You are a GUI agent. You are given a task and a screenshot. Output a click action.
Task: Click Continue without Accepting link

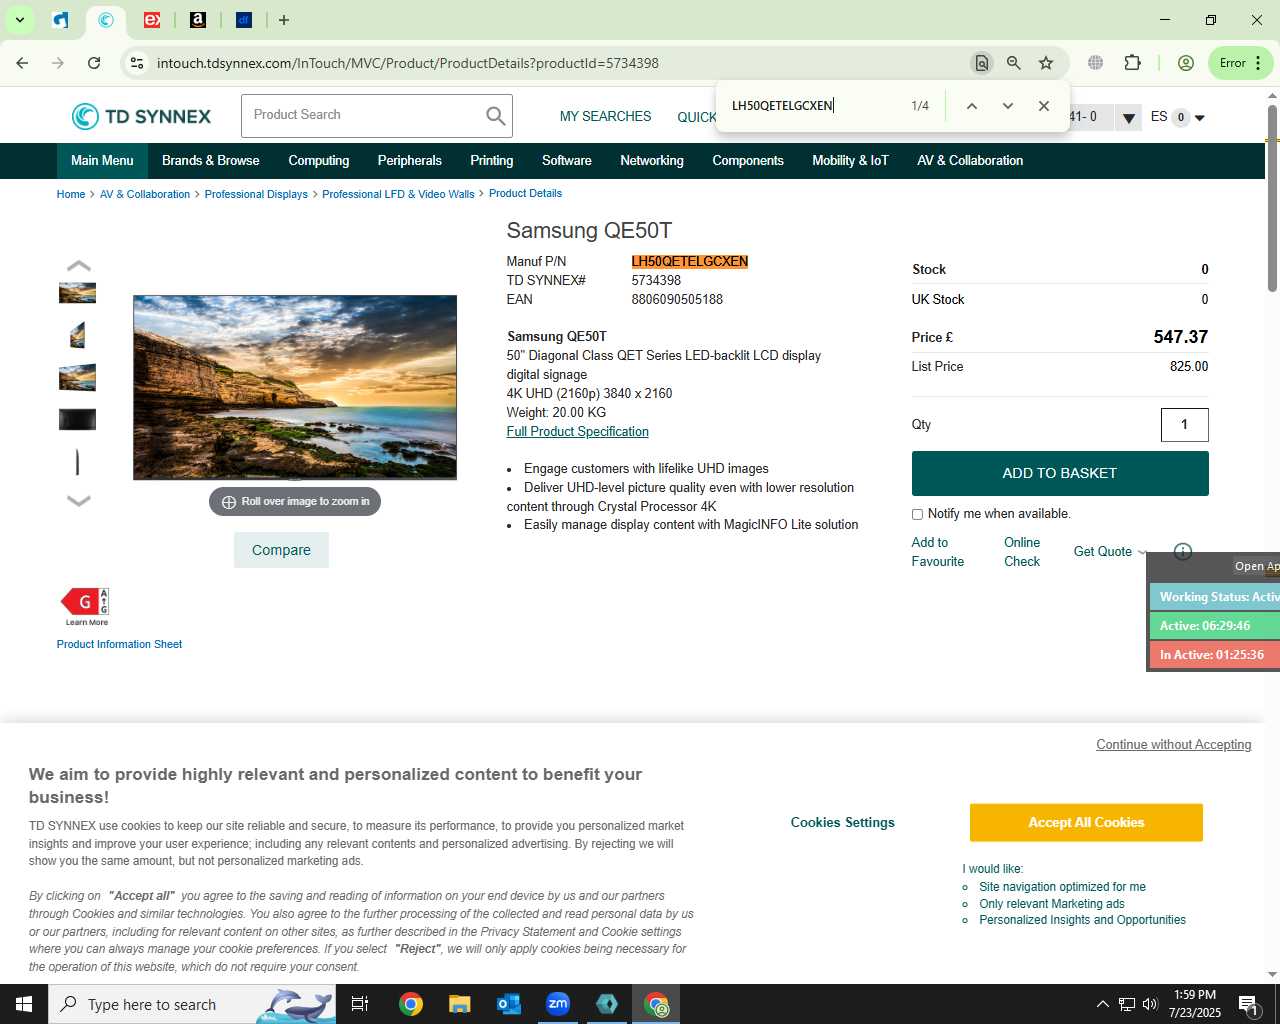1174,745
